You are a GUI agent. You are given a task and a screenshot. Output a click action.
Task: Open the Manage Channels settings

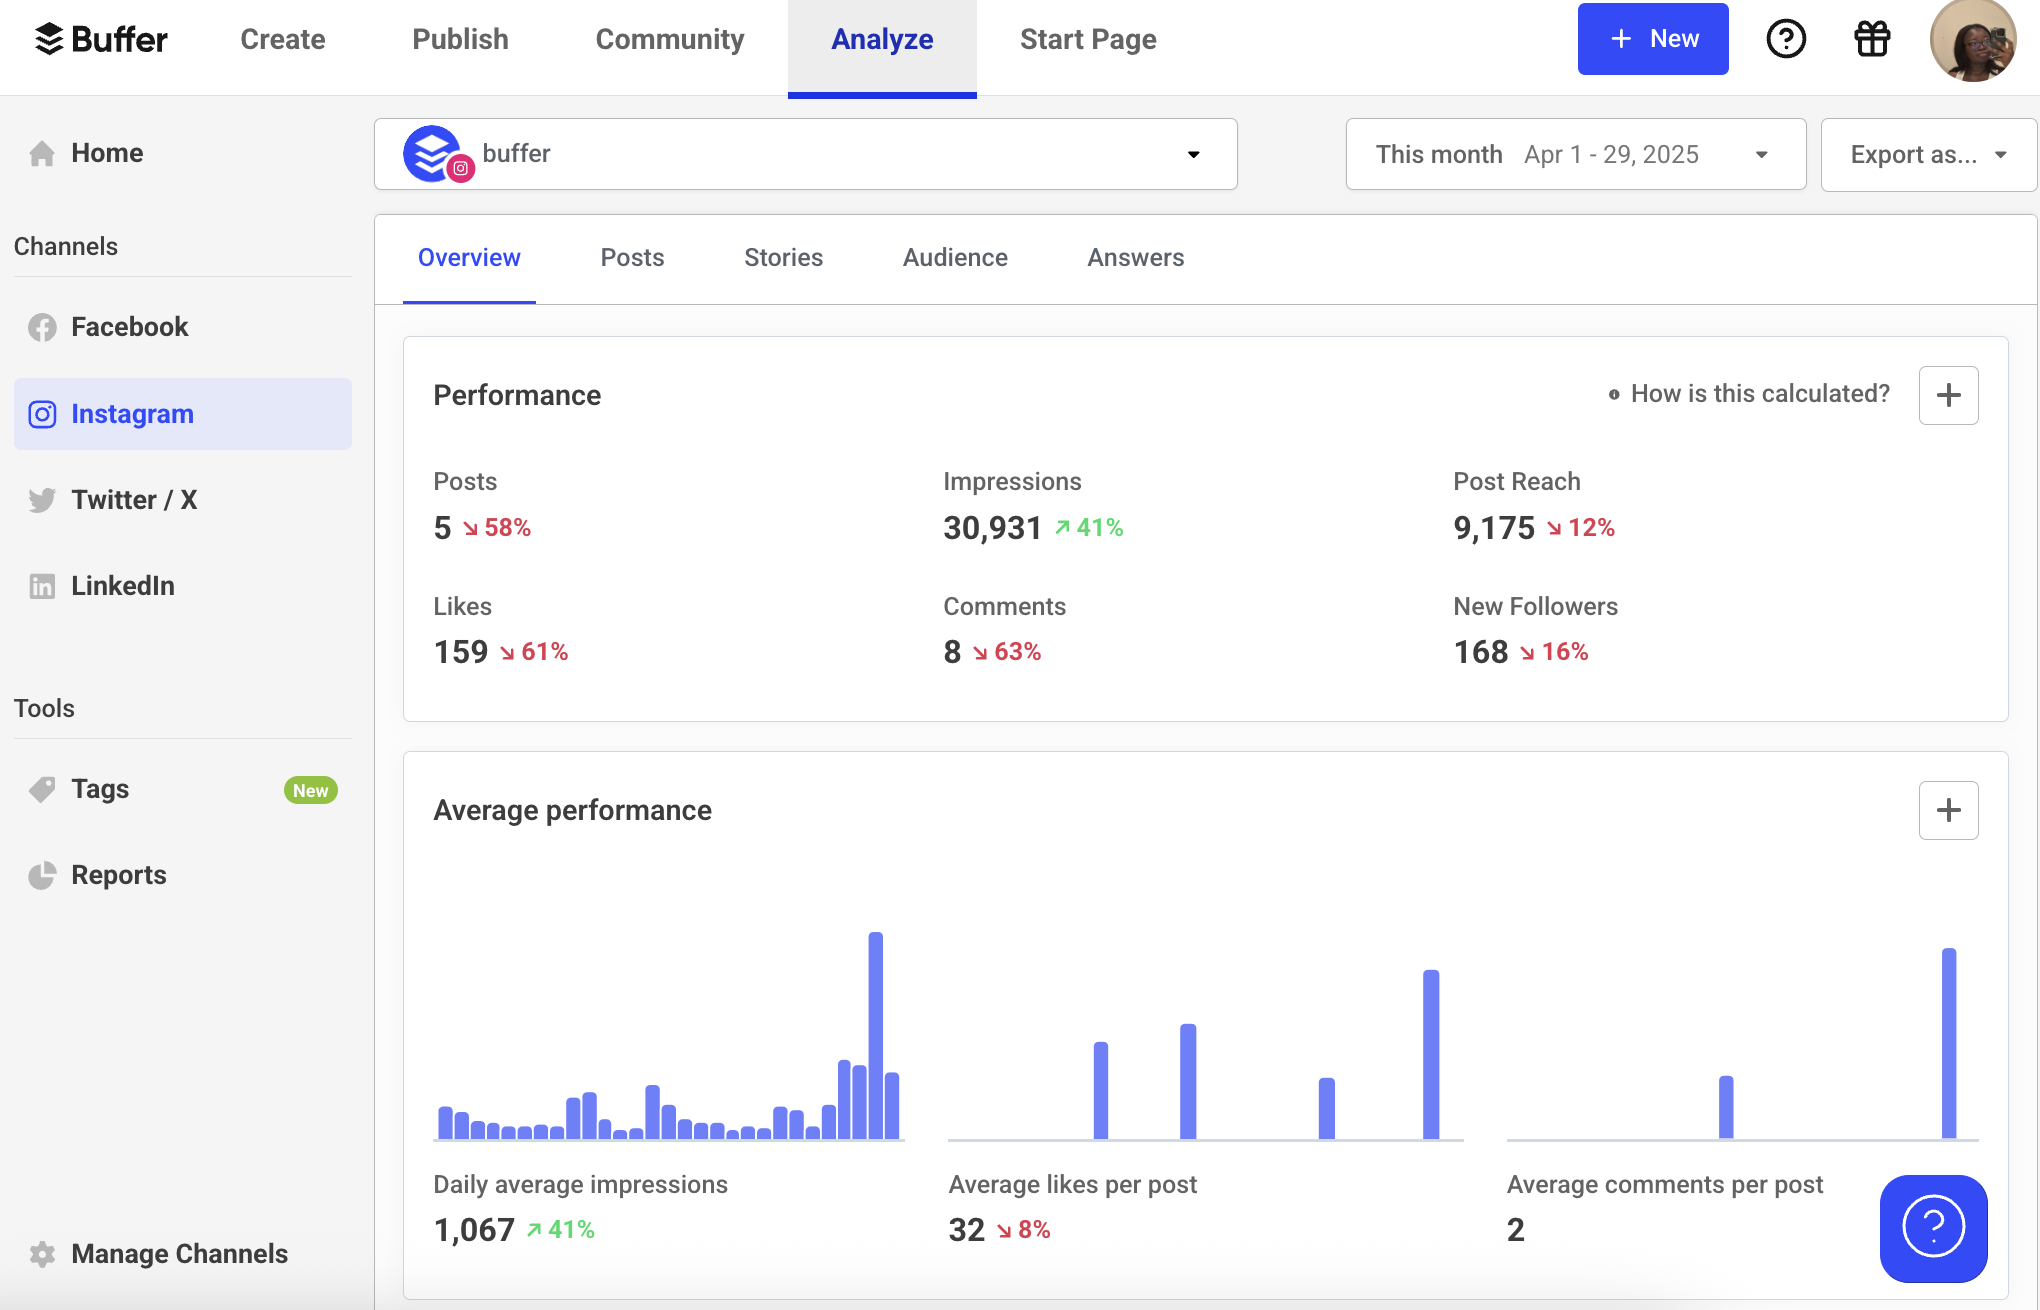tap(179, 1253)
